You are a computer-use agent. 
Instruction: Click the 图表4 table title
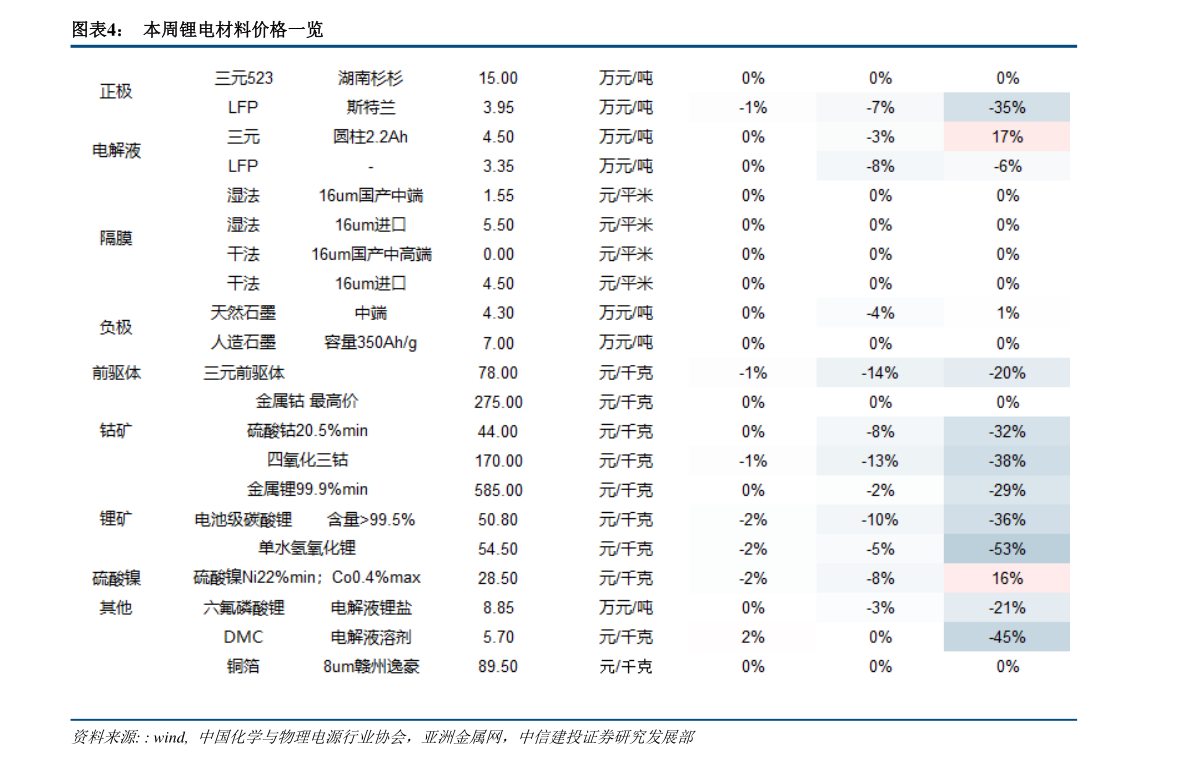[x=197, y=30]
